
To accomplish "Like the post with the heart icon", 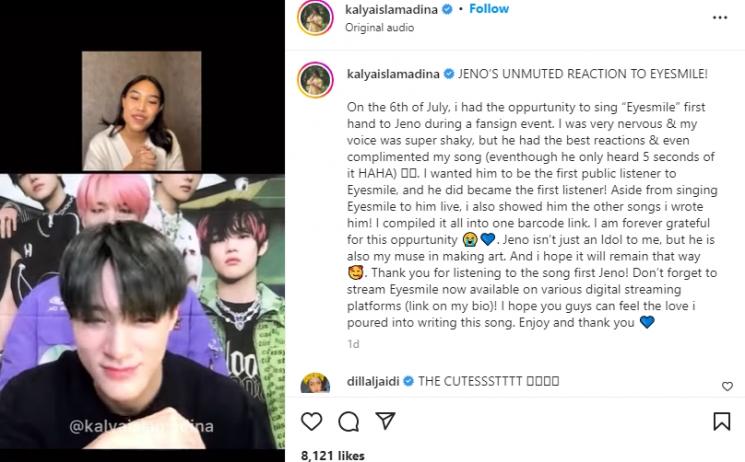I will [x=312, y=421].
